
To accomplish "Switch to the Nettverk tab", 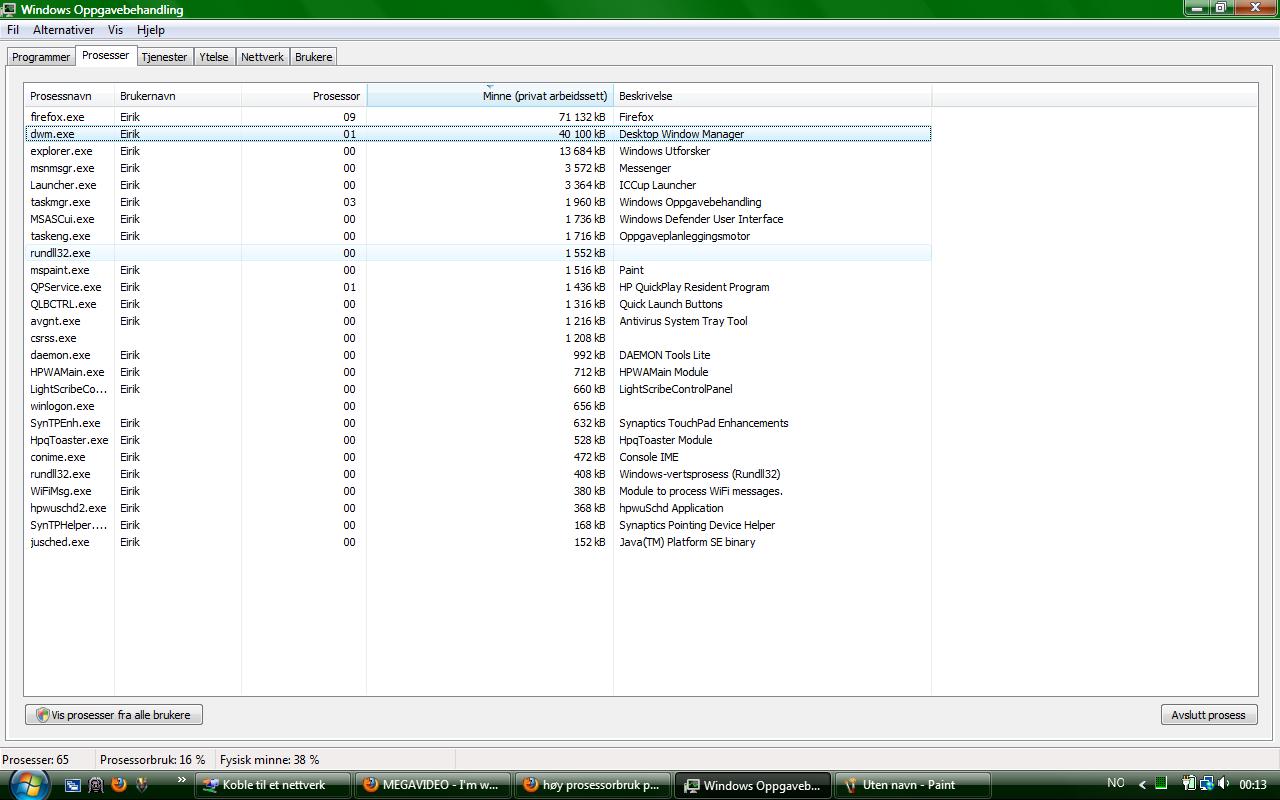I will pyautogui.click(x=263, y=57).
